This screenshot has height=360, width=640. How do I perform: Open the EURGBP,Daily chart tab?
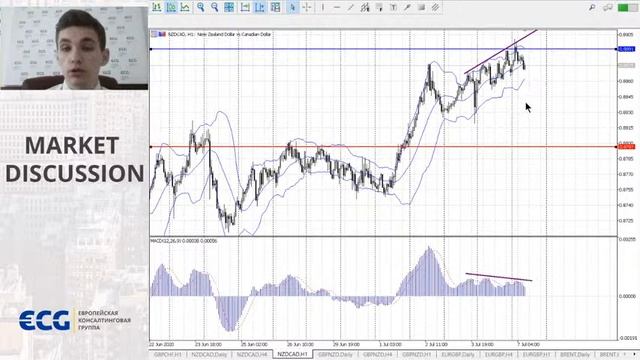(x=458, y=354)
